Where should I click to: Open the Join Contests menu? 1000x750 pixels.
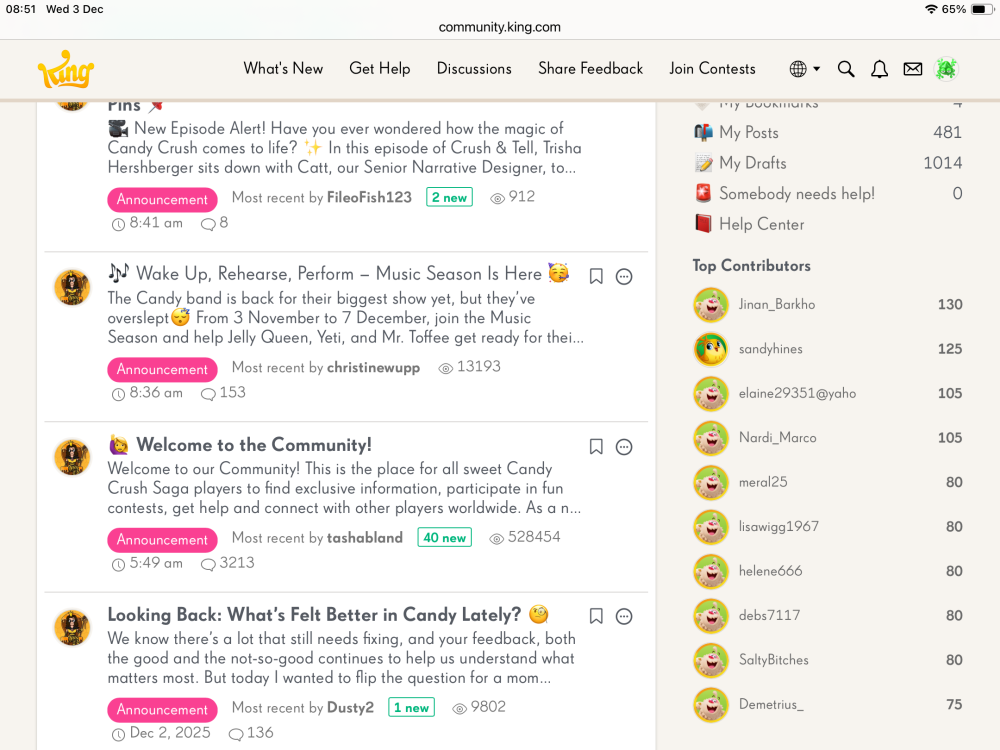tap(712, 68)
